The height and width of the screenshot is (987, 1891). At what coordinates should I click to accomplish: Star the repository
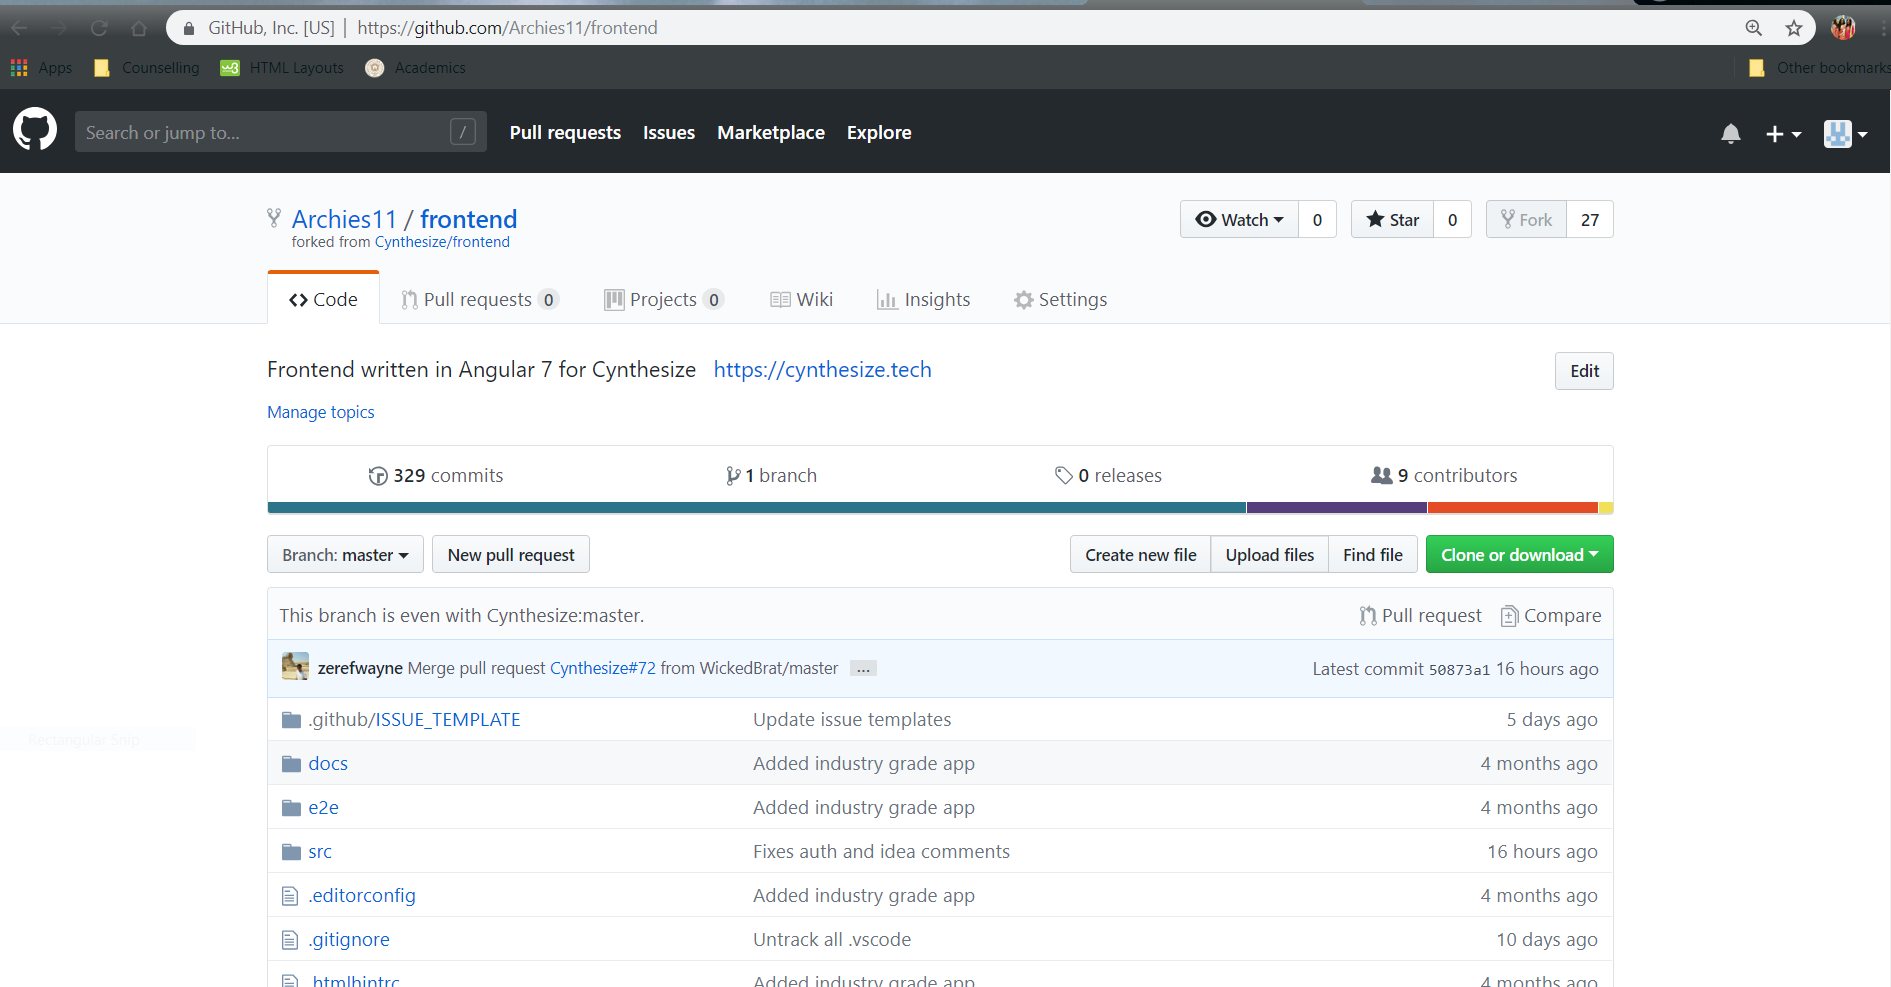pos(1392,219)
